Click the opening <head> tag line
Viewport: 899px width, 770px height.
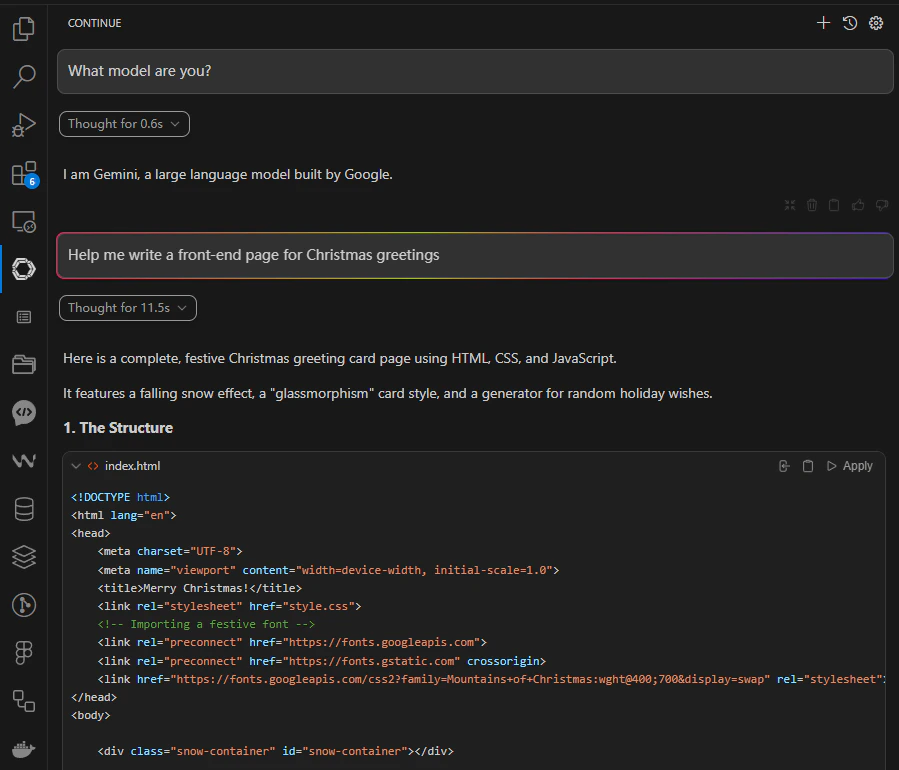91,533
